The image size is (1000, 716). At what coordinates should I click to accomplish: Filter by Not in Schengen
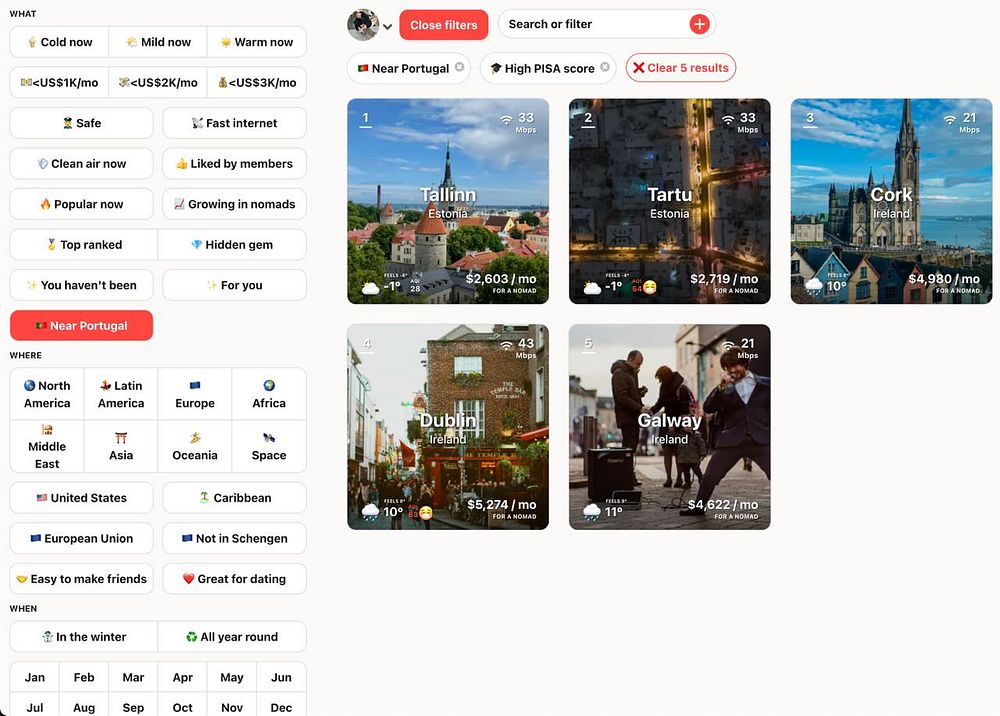click(x=234, y=538)
